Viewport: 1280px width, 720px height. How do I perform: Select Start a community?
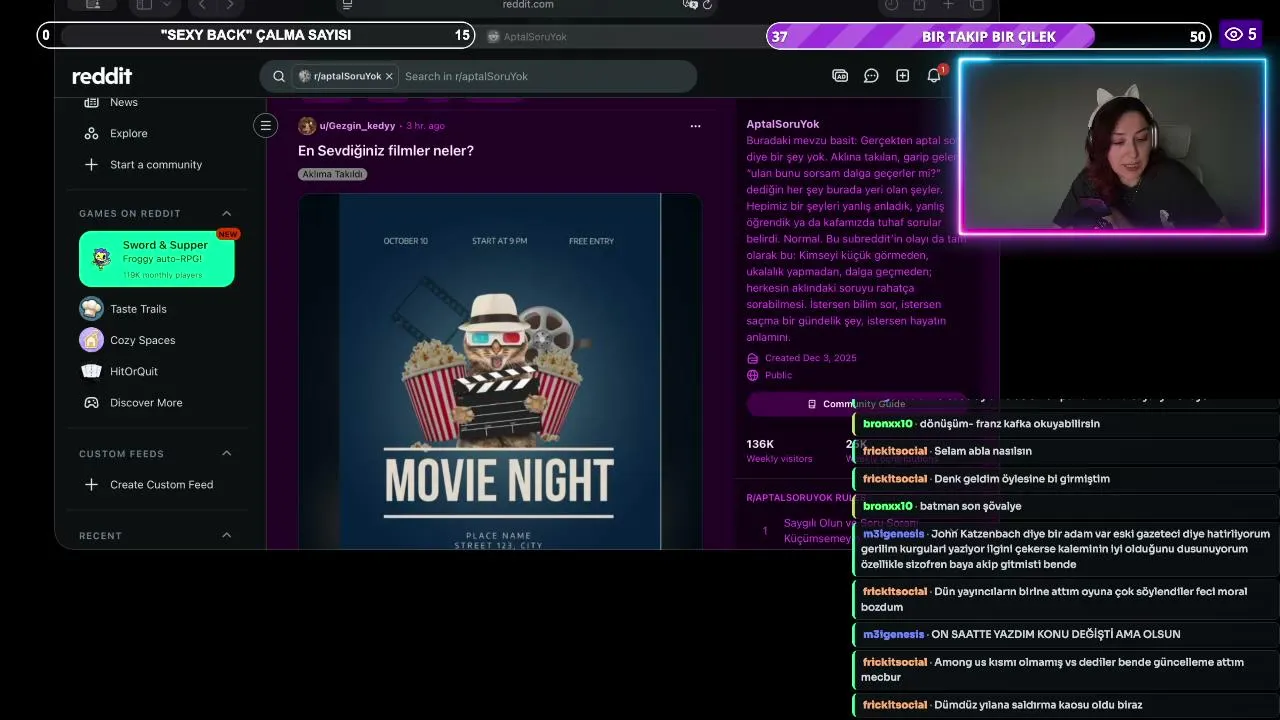click(157, 164)
